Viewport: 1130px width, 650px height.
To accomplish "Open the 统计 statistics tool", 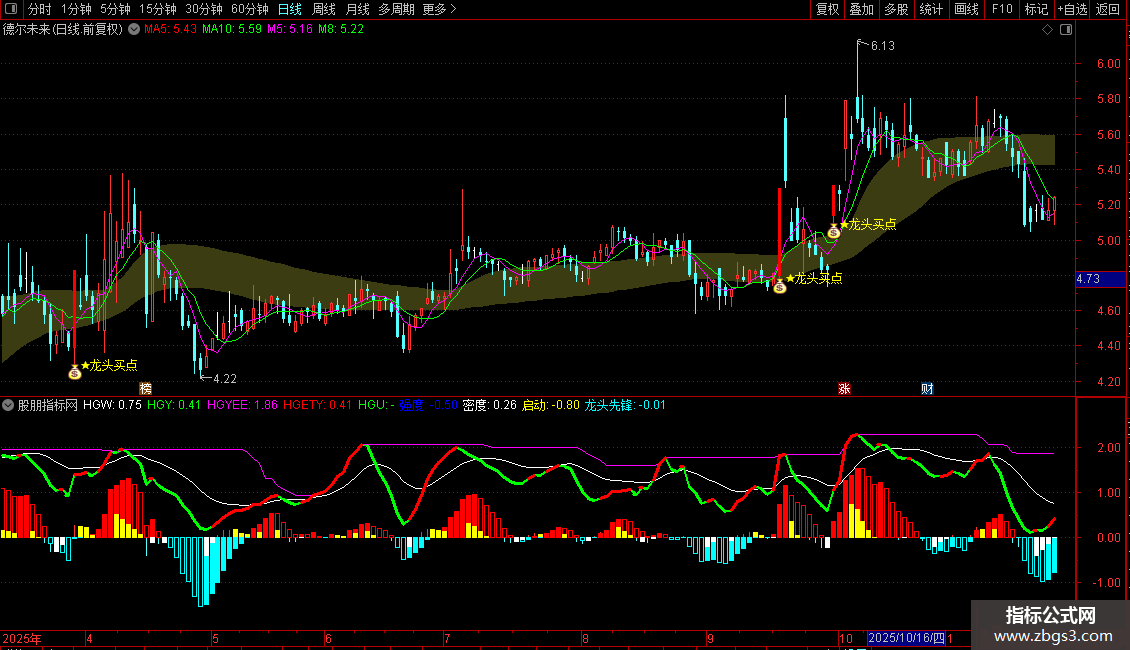I will click(x=930, y=9).
